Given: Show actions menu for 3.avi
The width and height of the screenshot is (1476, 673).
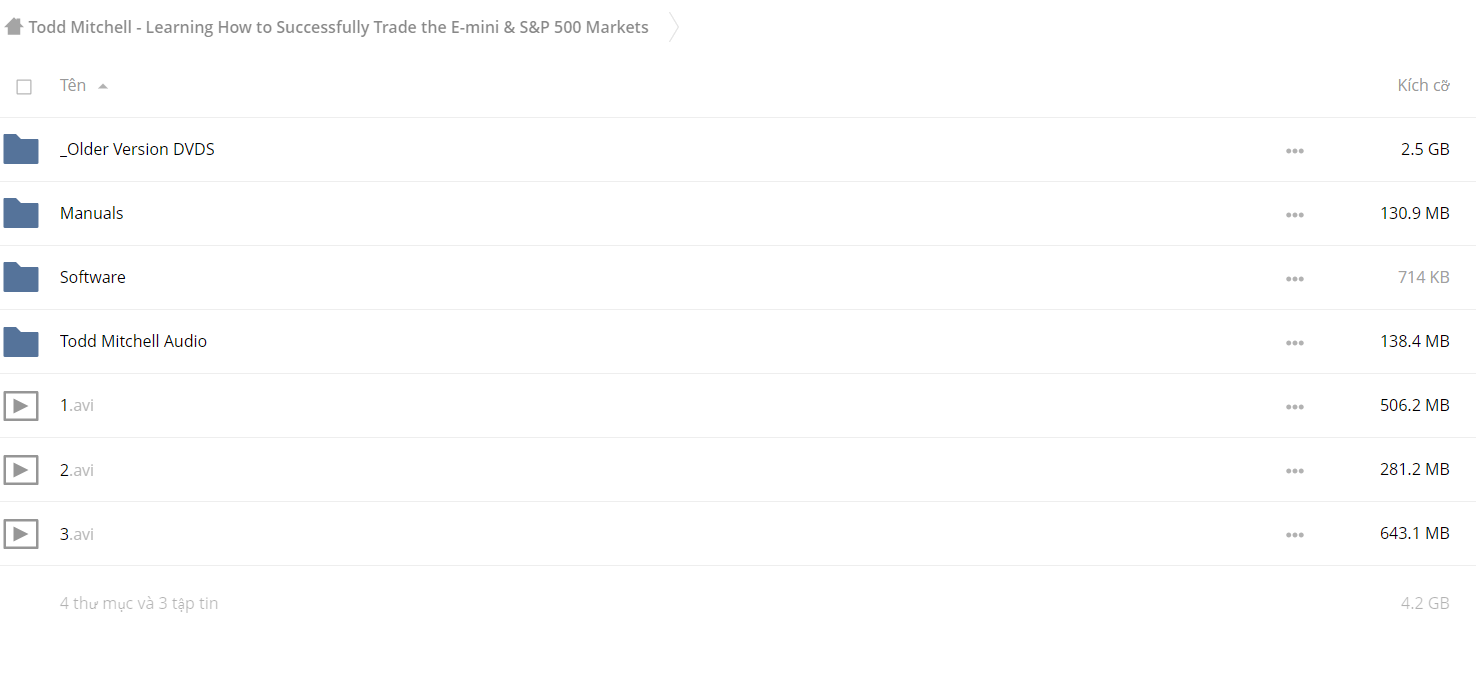Looking at the screenshot, I should (1295, 535).
